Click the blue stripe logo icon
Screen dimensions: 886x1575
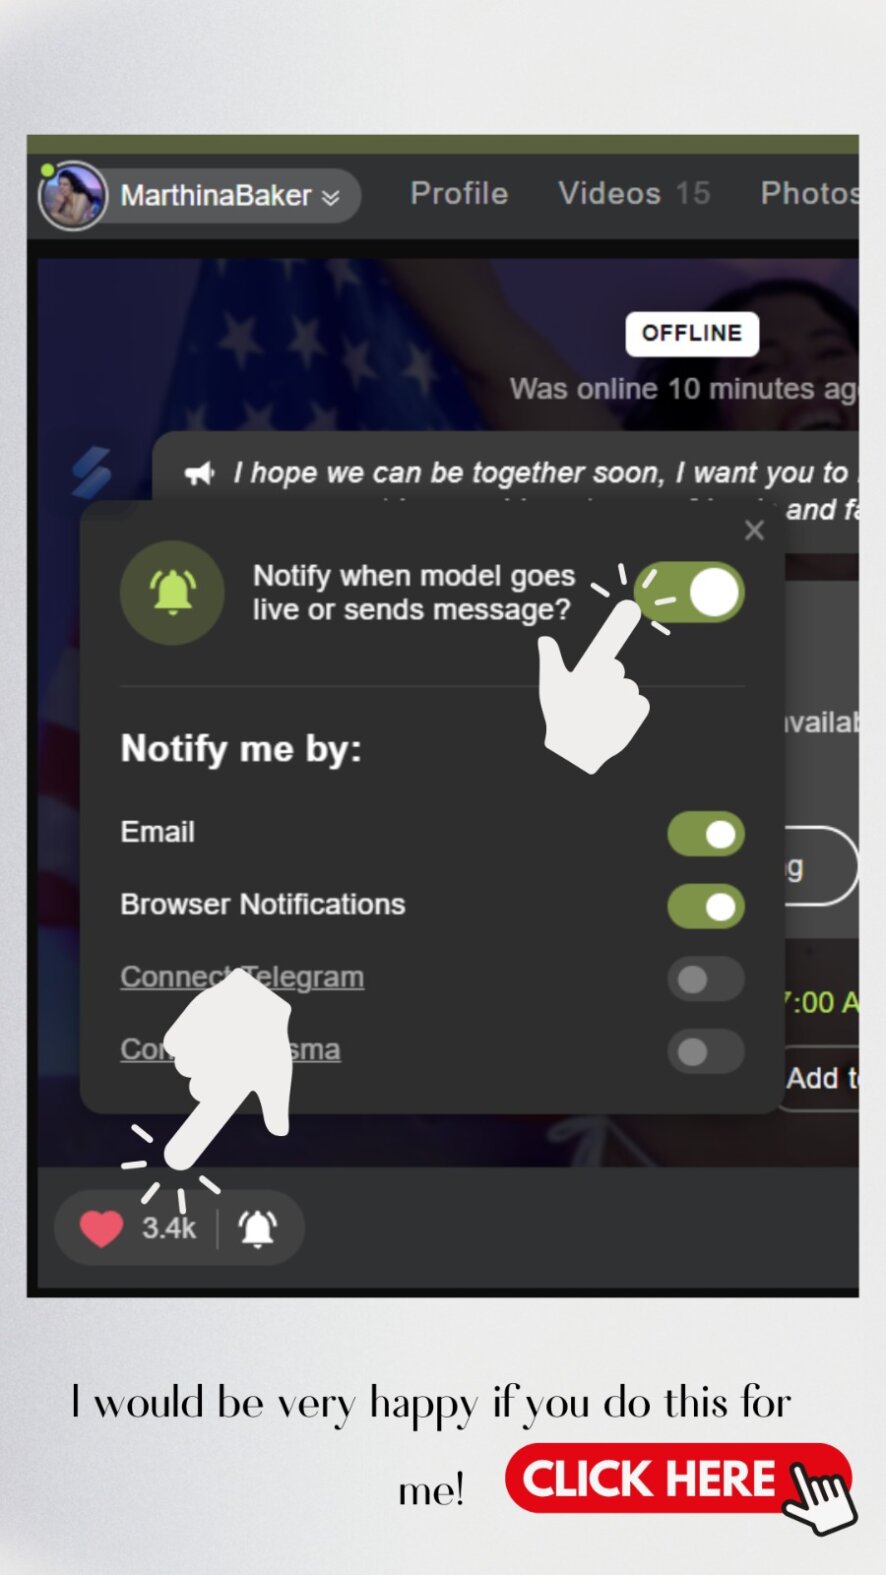(91, 471)
